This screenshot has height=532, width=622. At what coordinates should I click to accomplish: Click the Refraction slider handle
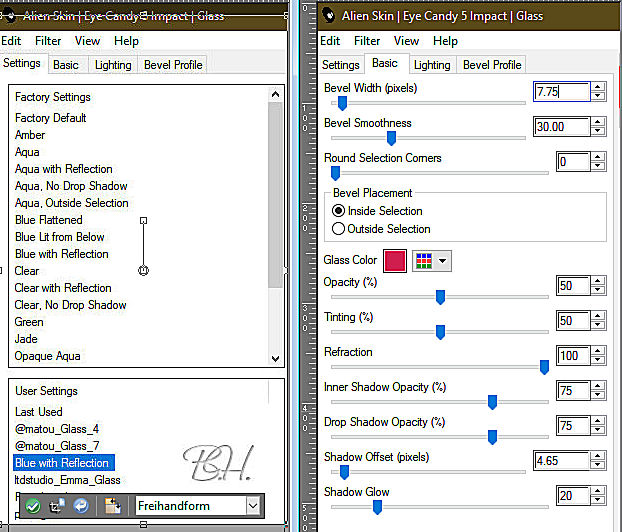pyautogui.click(x=544, y=367)
